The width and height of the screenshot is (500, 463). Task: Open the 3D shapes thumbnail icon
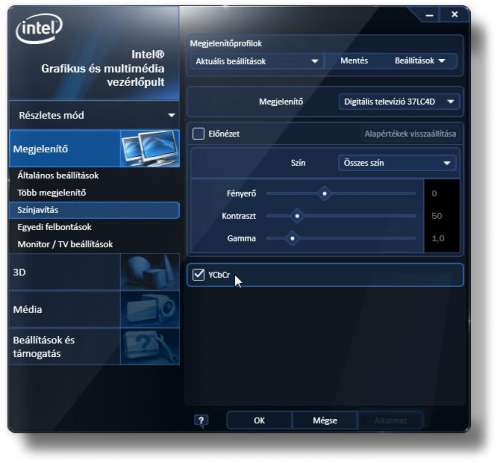pyautogui.click(x=150, y=272)
